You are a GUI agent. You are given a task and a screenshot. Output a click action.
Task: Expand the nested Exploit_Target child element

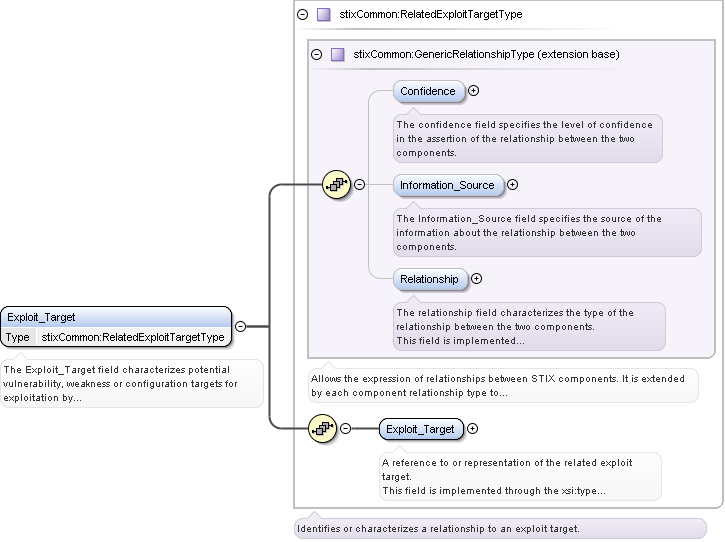[x=473, y=429]
